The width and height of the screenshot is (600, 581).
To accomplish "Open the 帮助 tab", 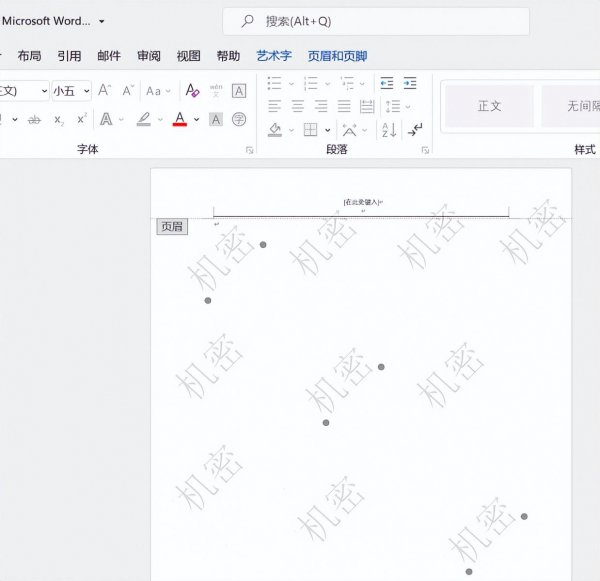I will pos(228,56).
